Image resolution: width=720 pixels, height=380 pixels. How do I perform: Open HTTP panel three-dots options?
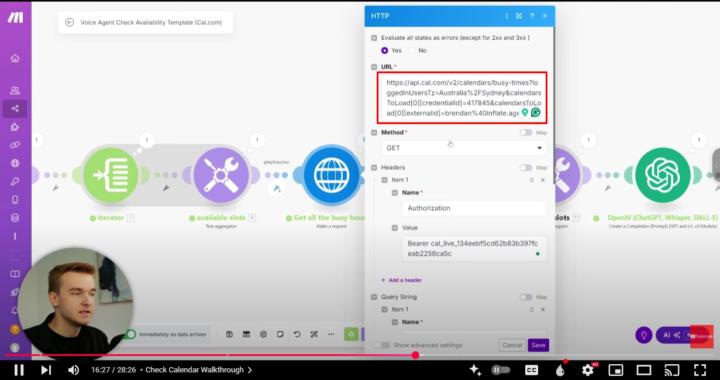tap(506, 16)
